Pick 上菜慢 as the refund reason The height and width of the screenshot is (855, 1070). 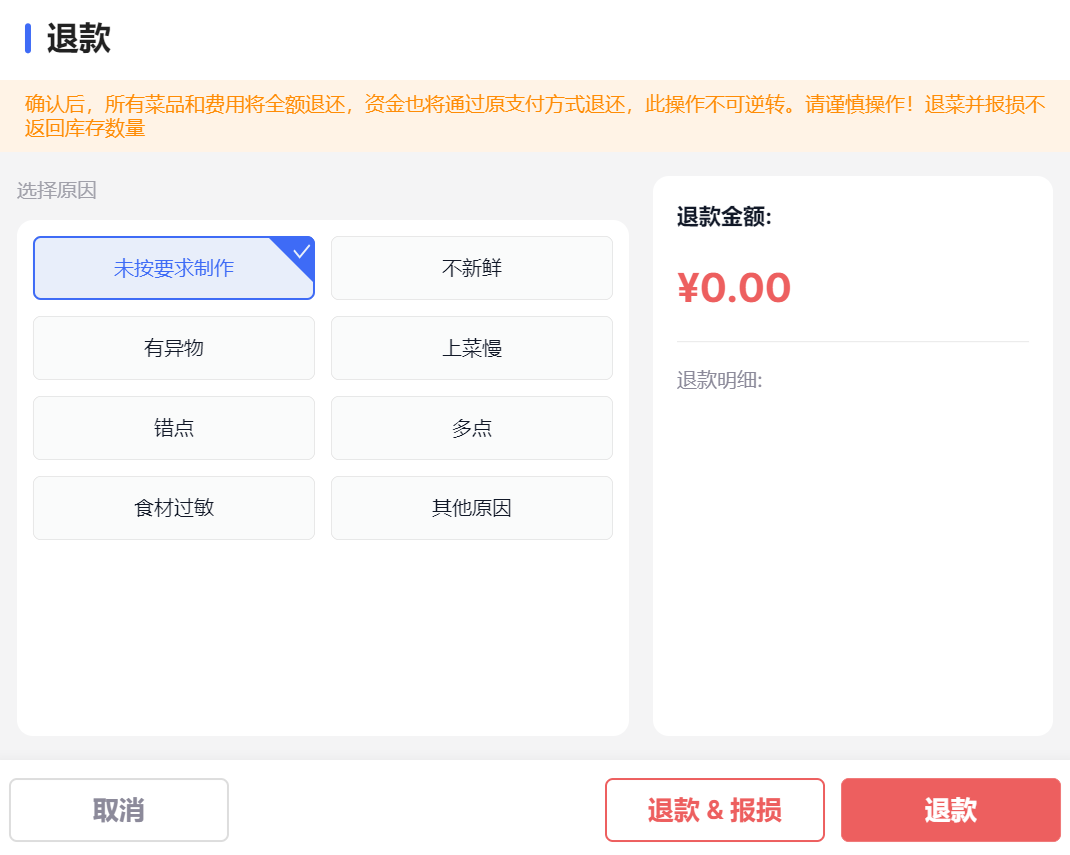[x=471, y=348]
